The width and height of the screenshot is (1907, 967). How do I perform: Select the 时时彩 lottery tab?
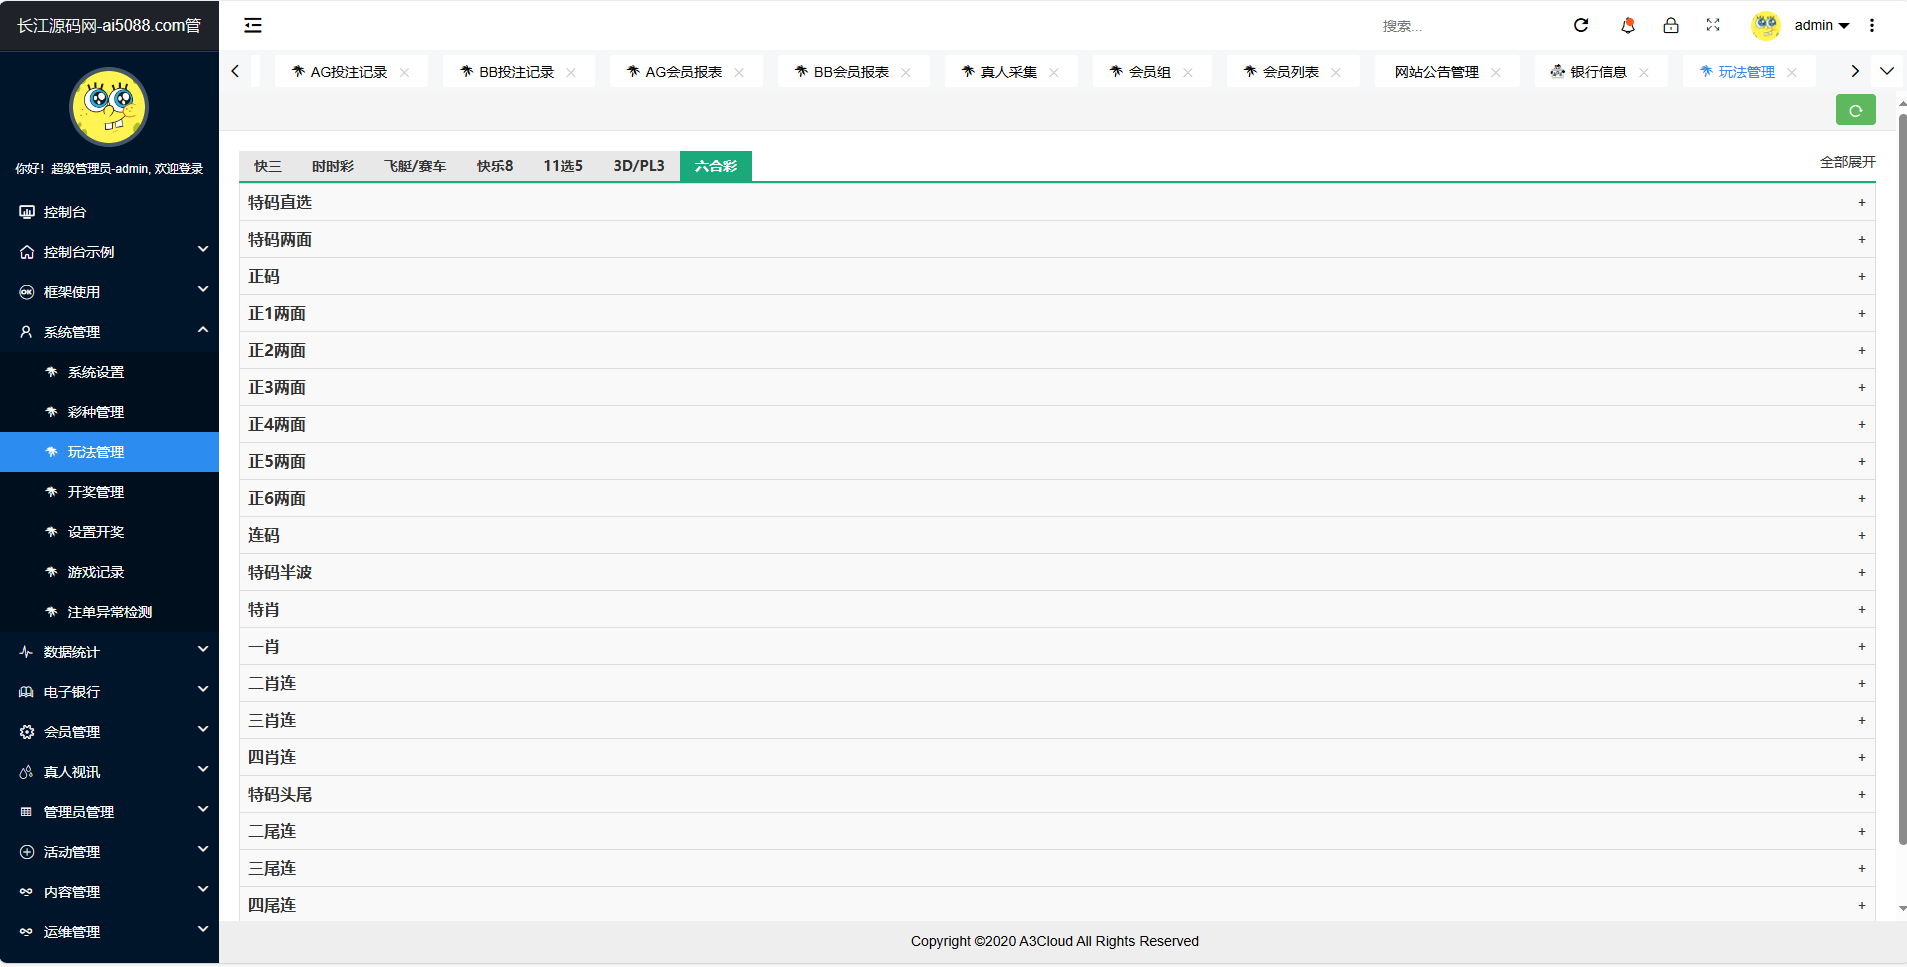[333, 166]
